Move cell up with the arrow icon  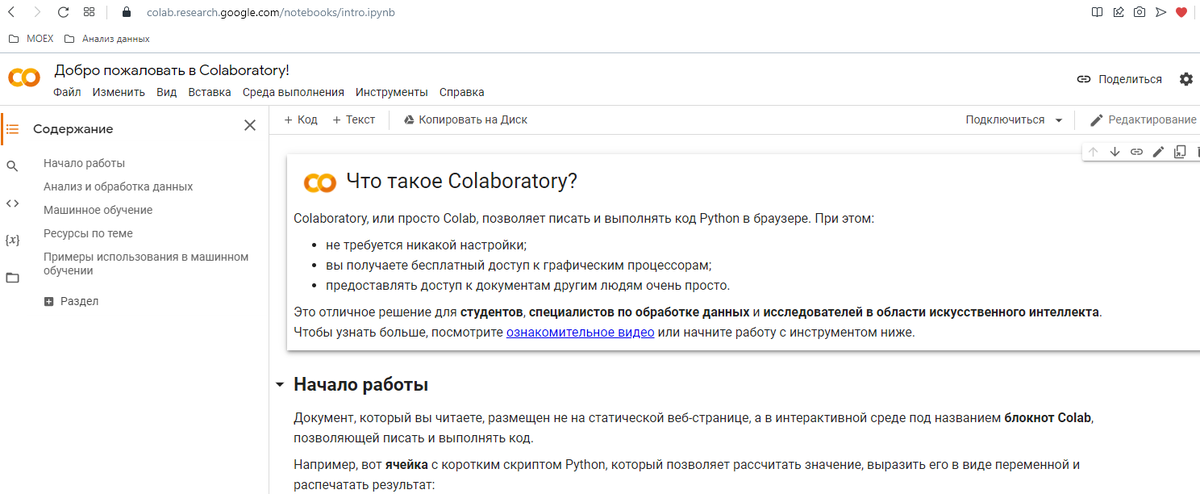coord(1093,152)
